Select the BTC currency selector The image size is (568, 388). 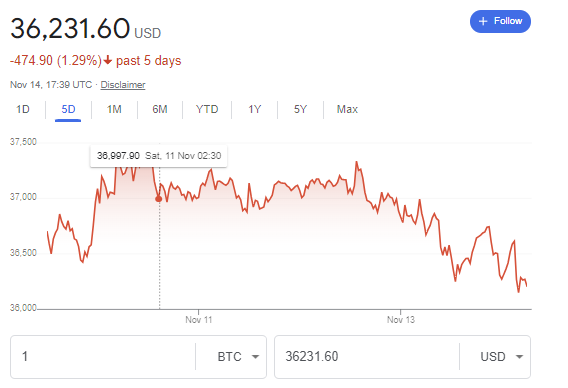pos(238,357)
